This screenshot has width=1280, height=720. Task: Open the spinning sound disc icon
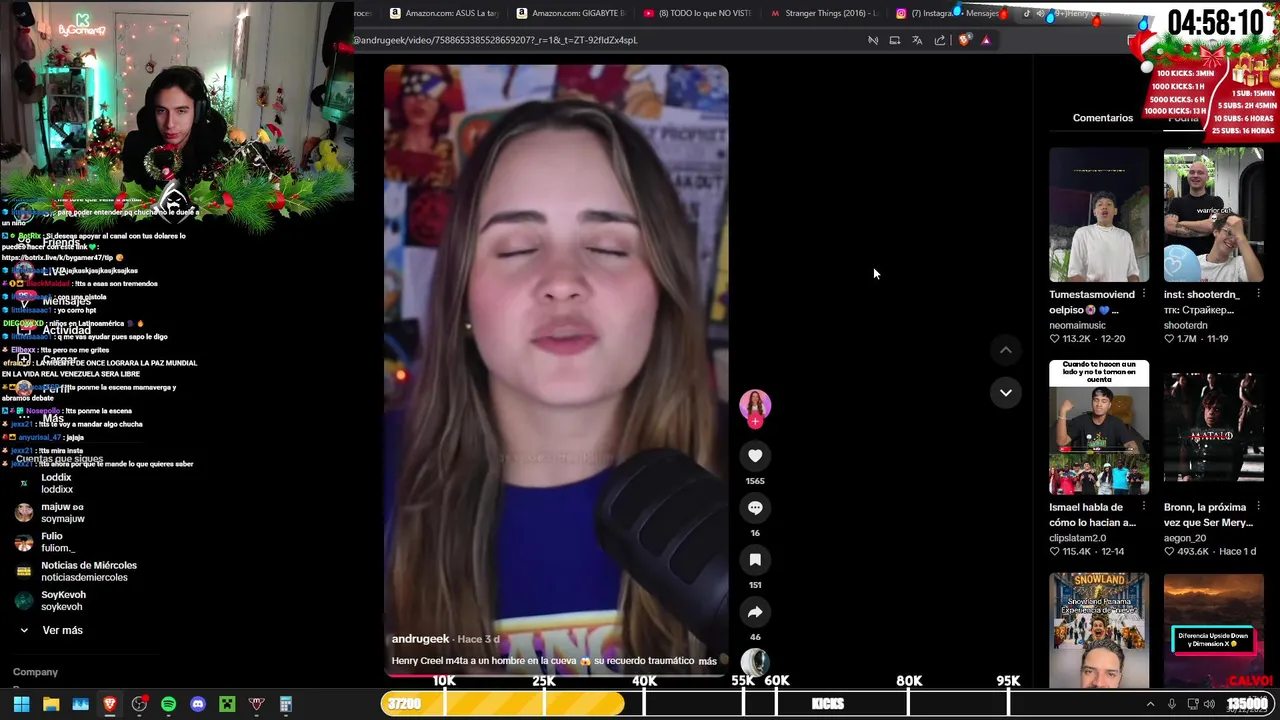pos(755,662)
